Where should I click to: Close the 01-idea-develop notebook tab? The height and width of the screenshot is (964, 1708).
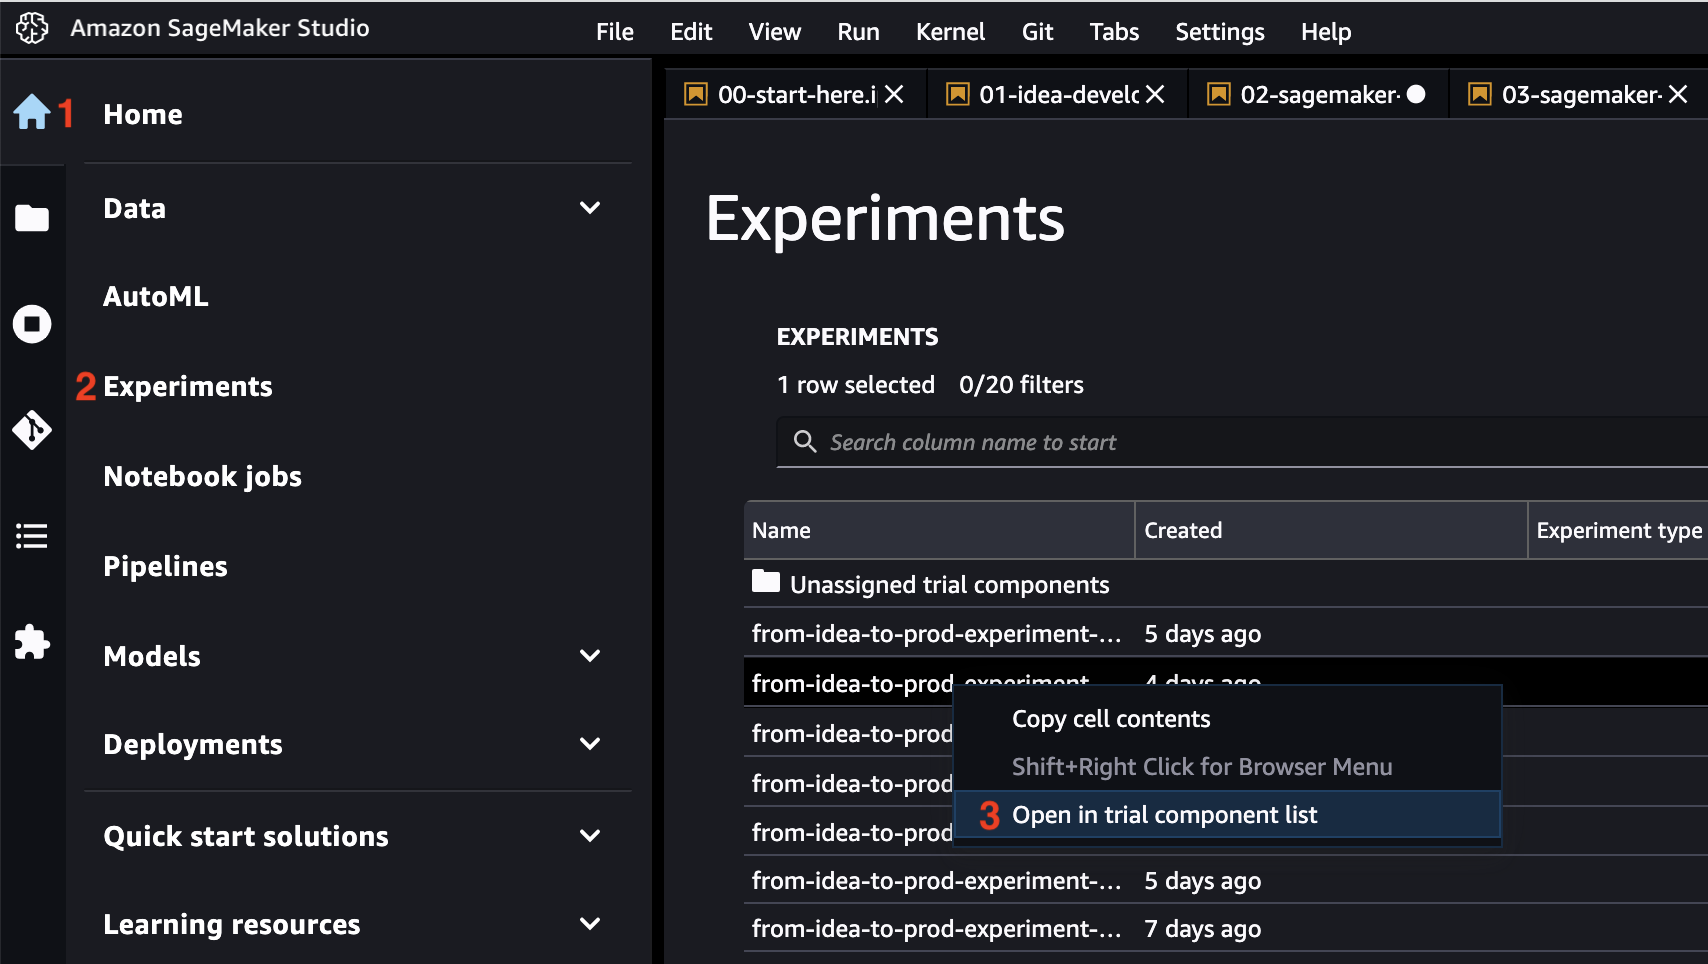point(1155,94)
